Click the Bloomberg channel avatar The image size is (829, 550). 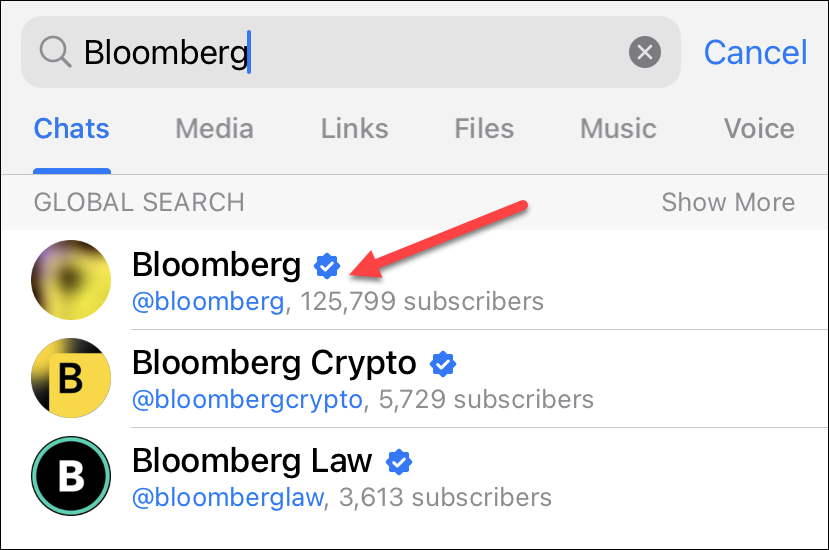click(x=71, y=280)
